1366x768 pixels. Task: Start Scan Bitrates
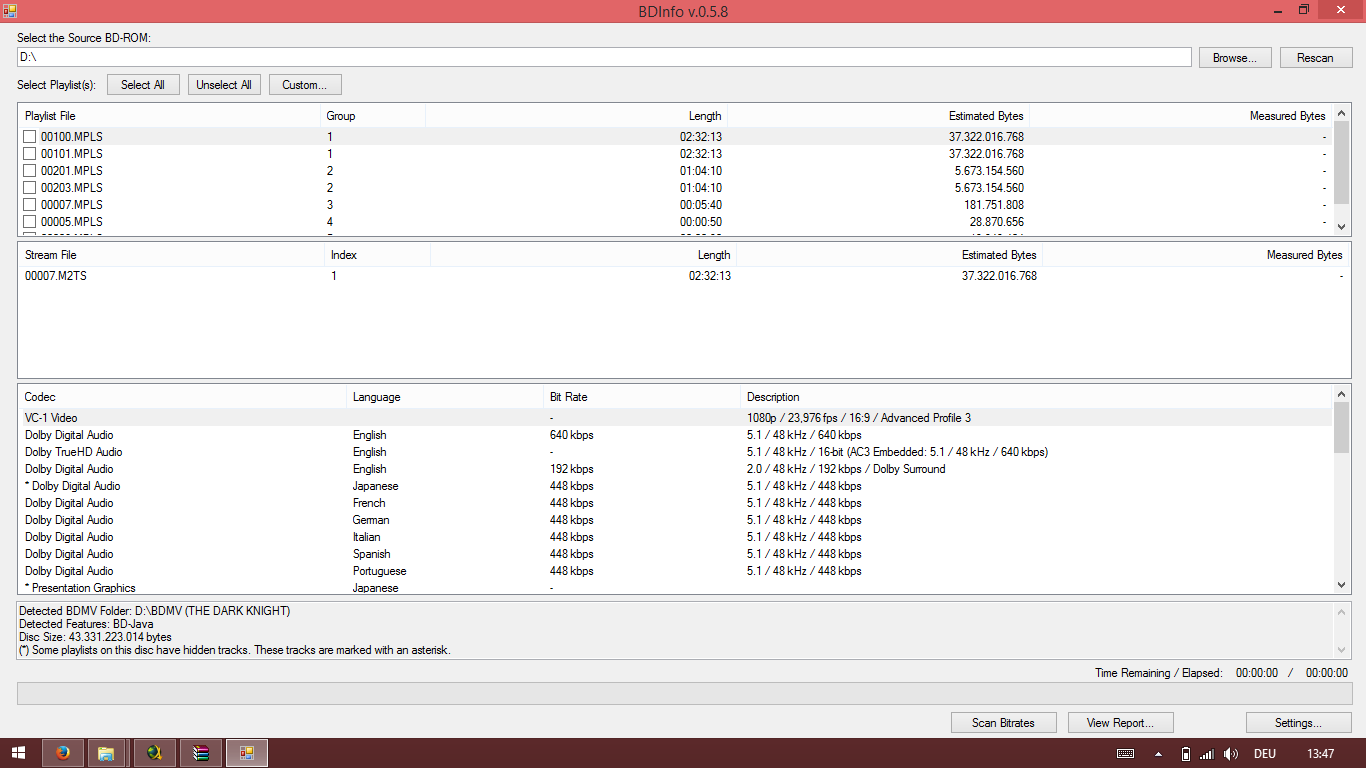[1003, 722]
